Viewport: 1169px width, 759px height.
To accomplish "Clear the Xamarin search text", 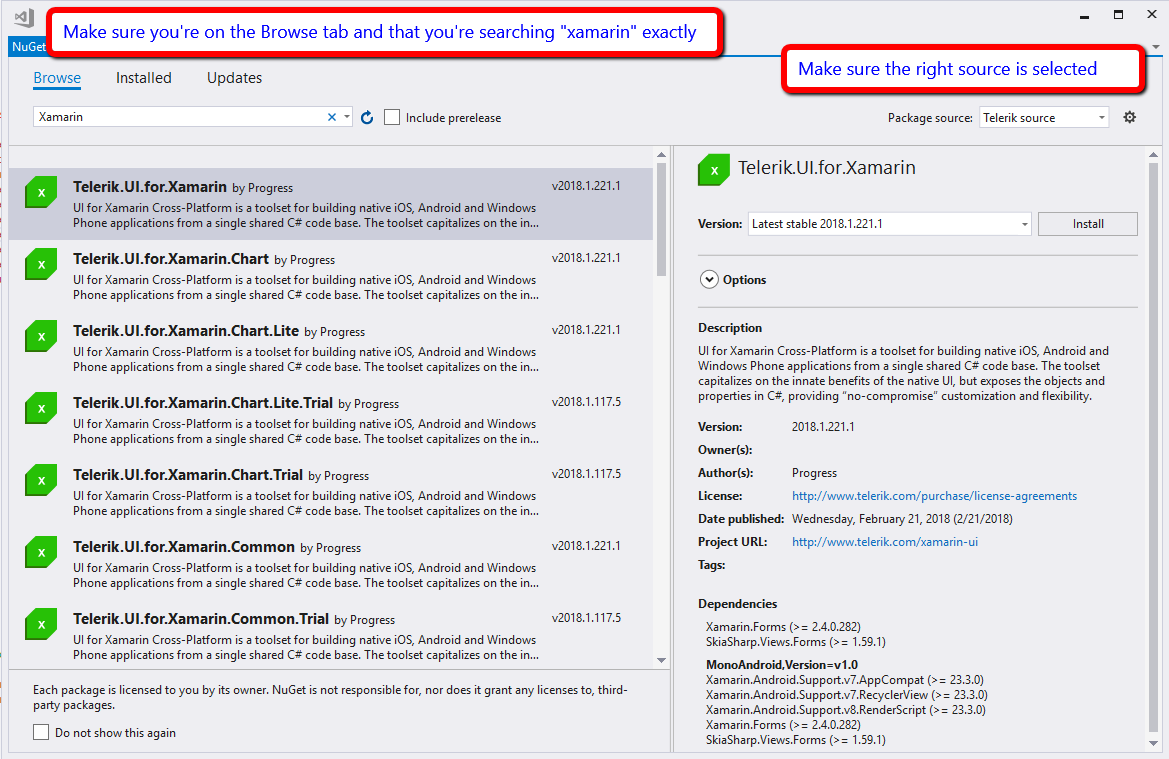I will pyautogui.click(x=332, y=117).
